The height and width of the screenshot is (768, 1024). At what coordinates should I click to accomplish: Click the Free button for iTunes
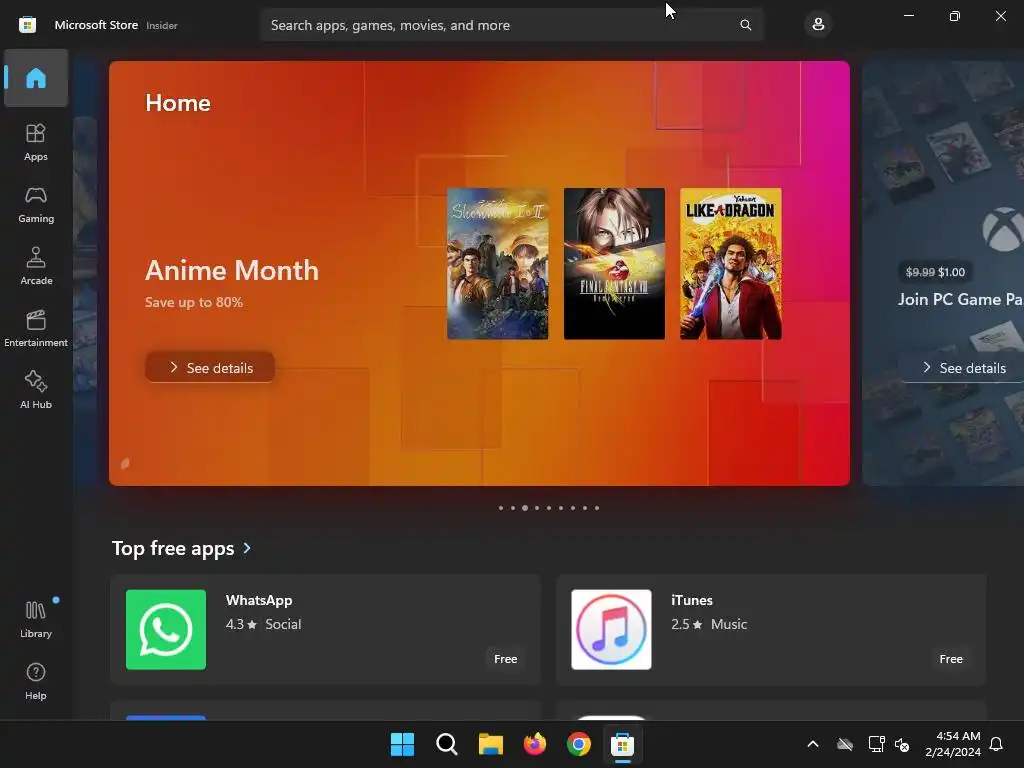[951, 659]
